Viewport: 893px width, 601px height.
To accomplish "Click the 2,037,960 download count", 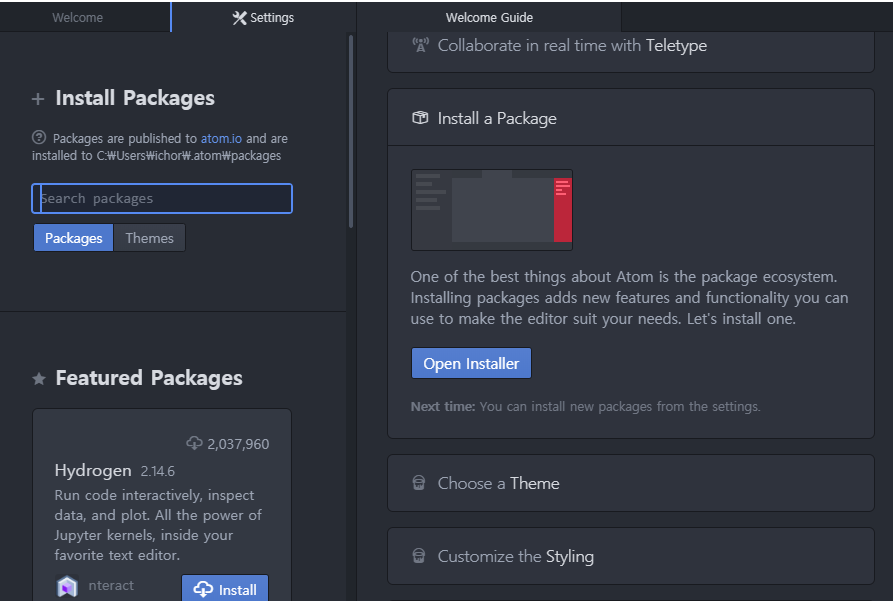I will (x=238, y=444).
